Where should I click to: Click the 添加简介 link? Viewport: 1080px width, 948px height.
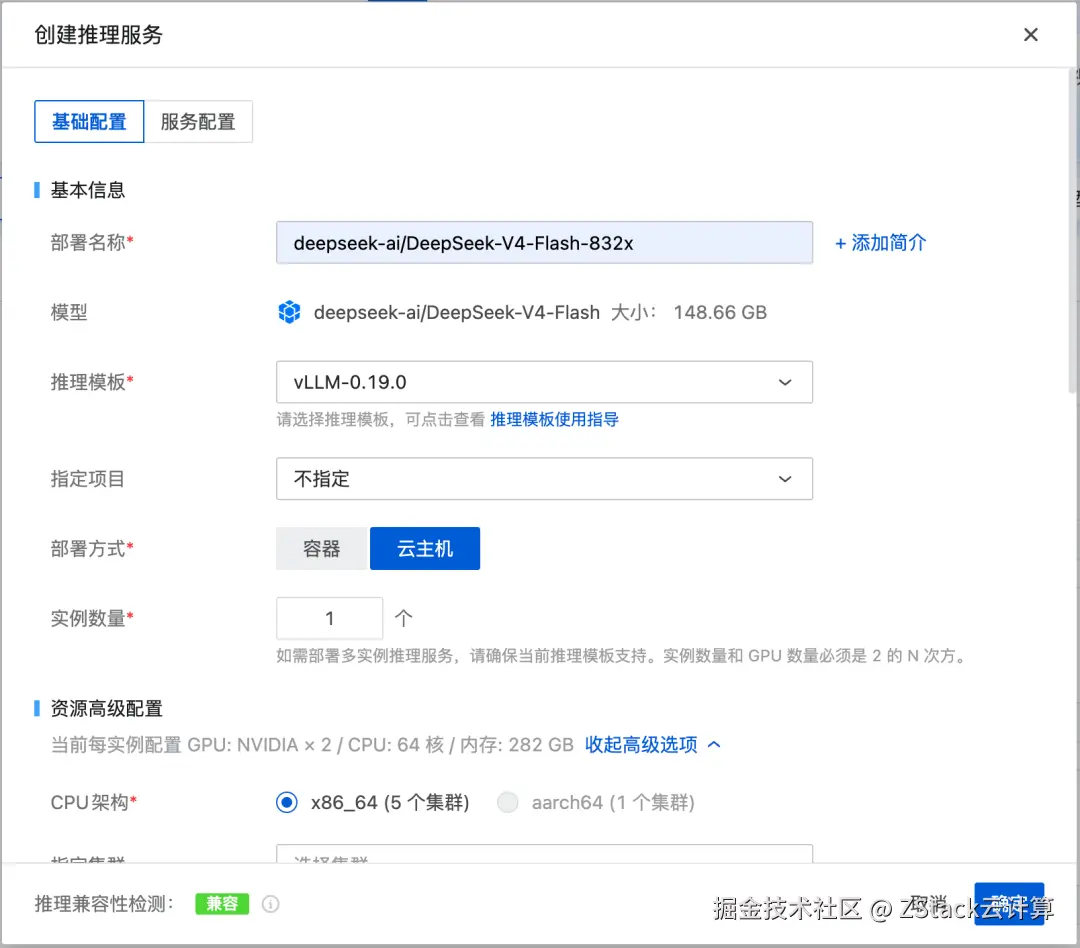pyautogui.click(x=880, y=242)
